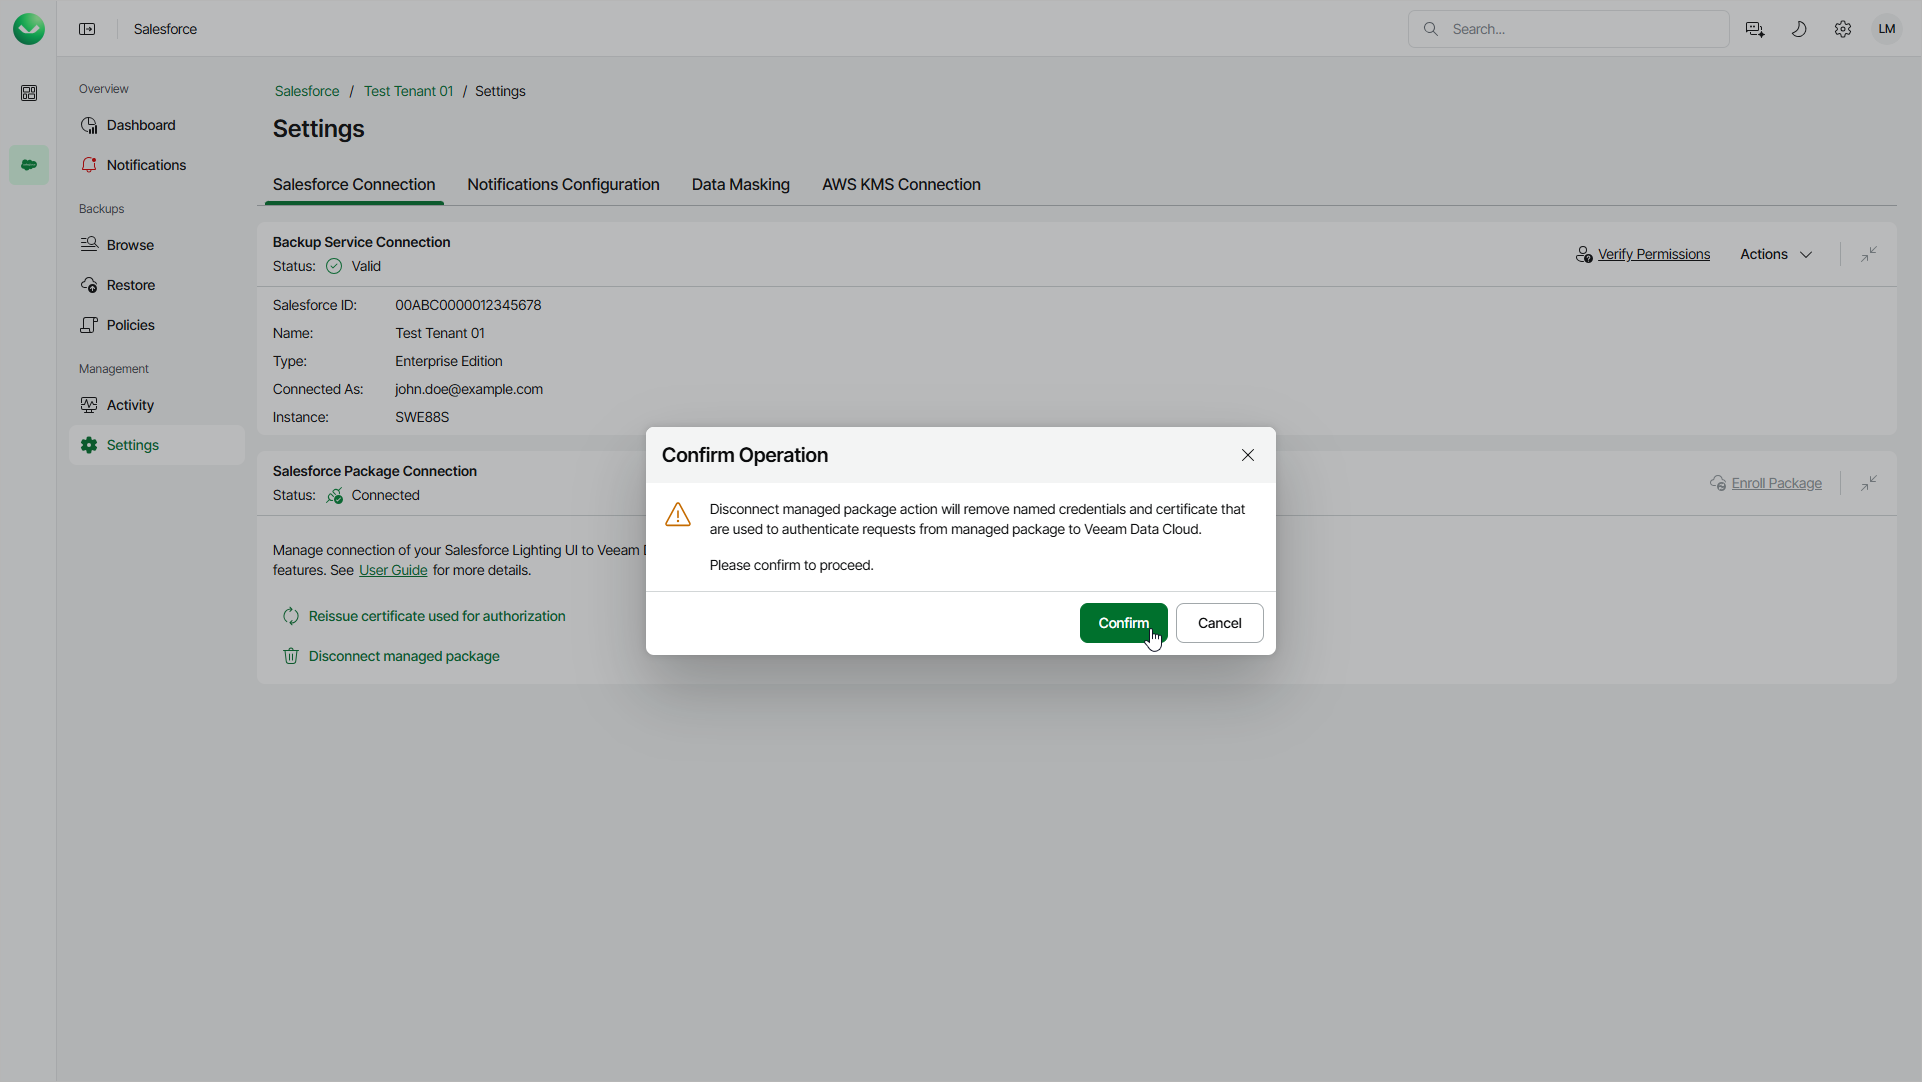Open the Actions dropdown

(1775, 254)
